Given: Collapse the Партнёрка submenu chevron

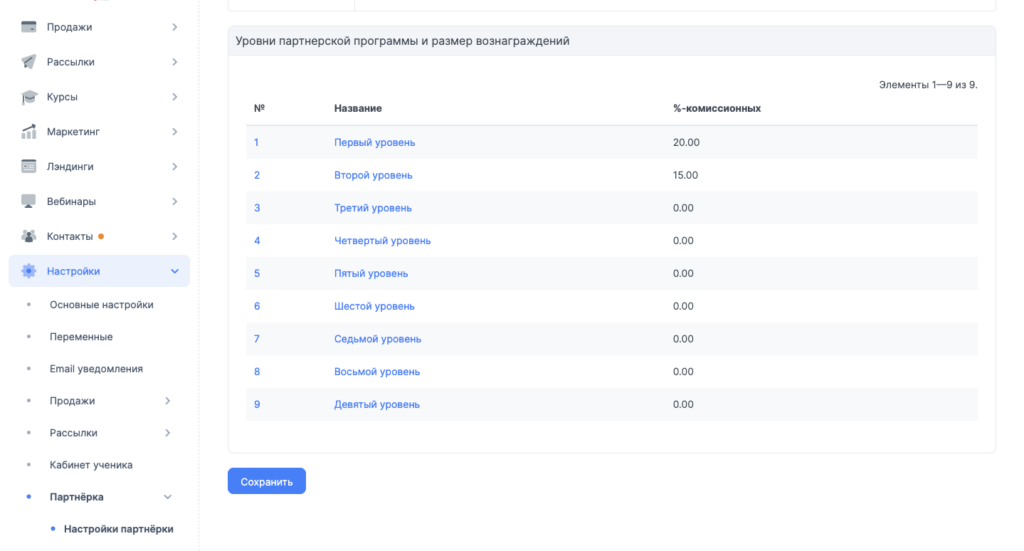Looking at the screenshot, I should pyautogui.click(x=167, y=497).
